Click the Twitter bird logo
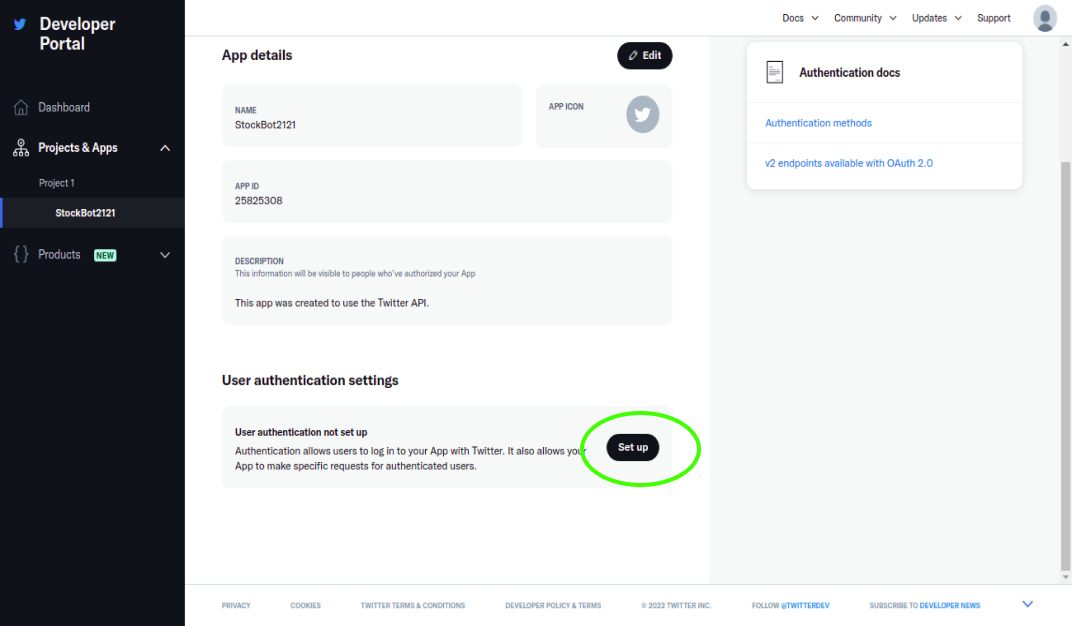1072x626 pixels. (x=20, y=24)
